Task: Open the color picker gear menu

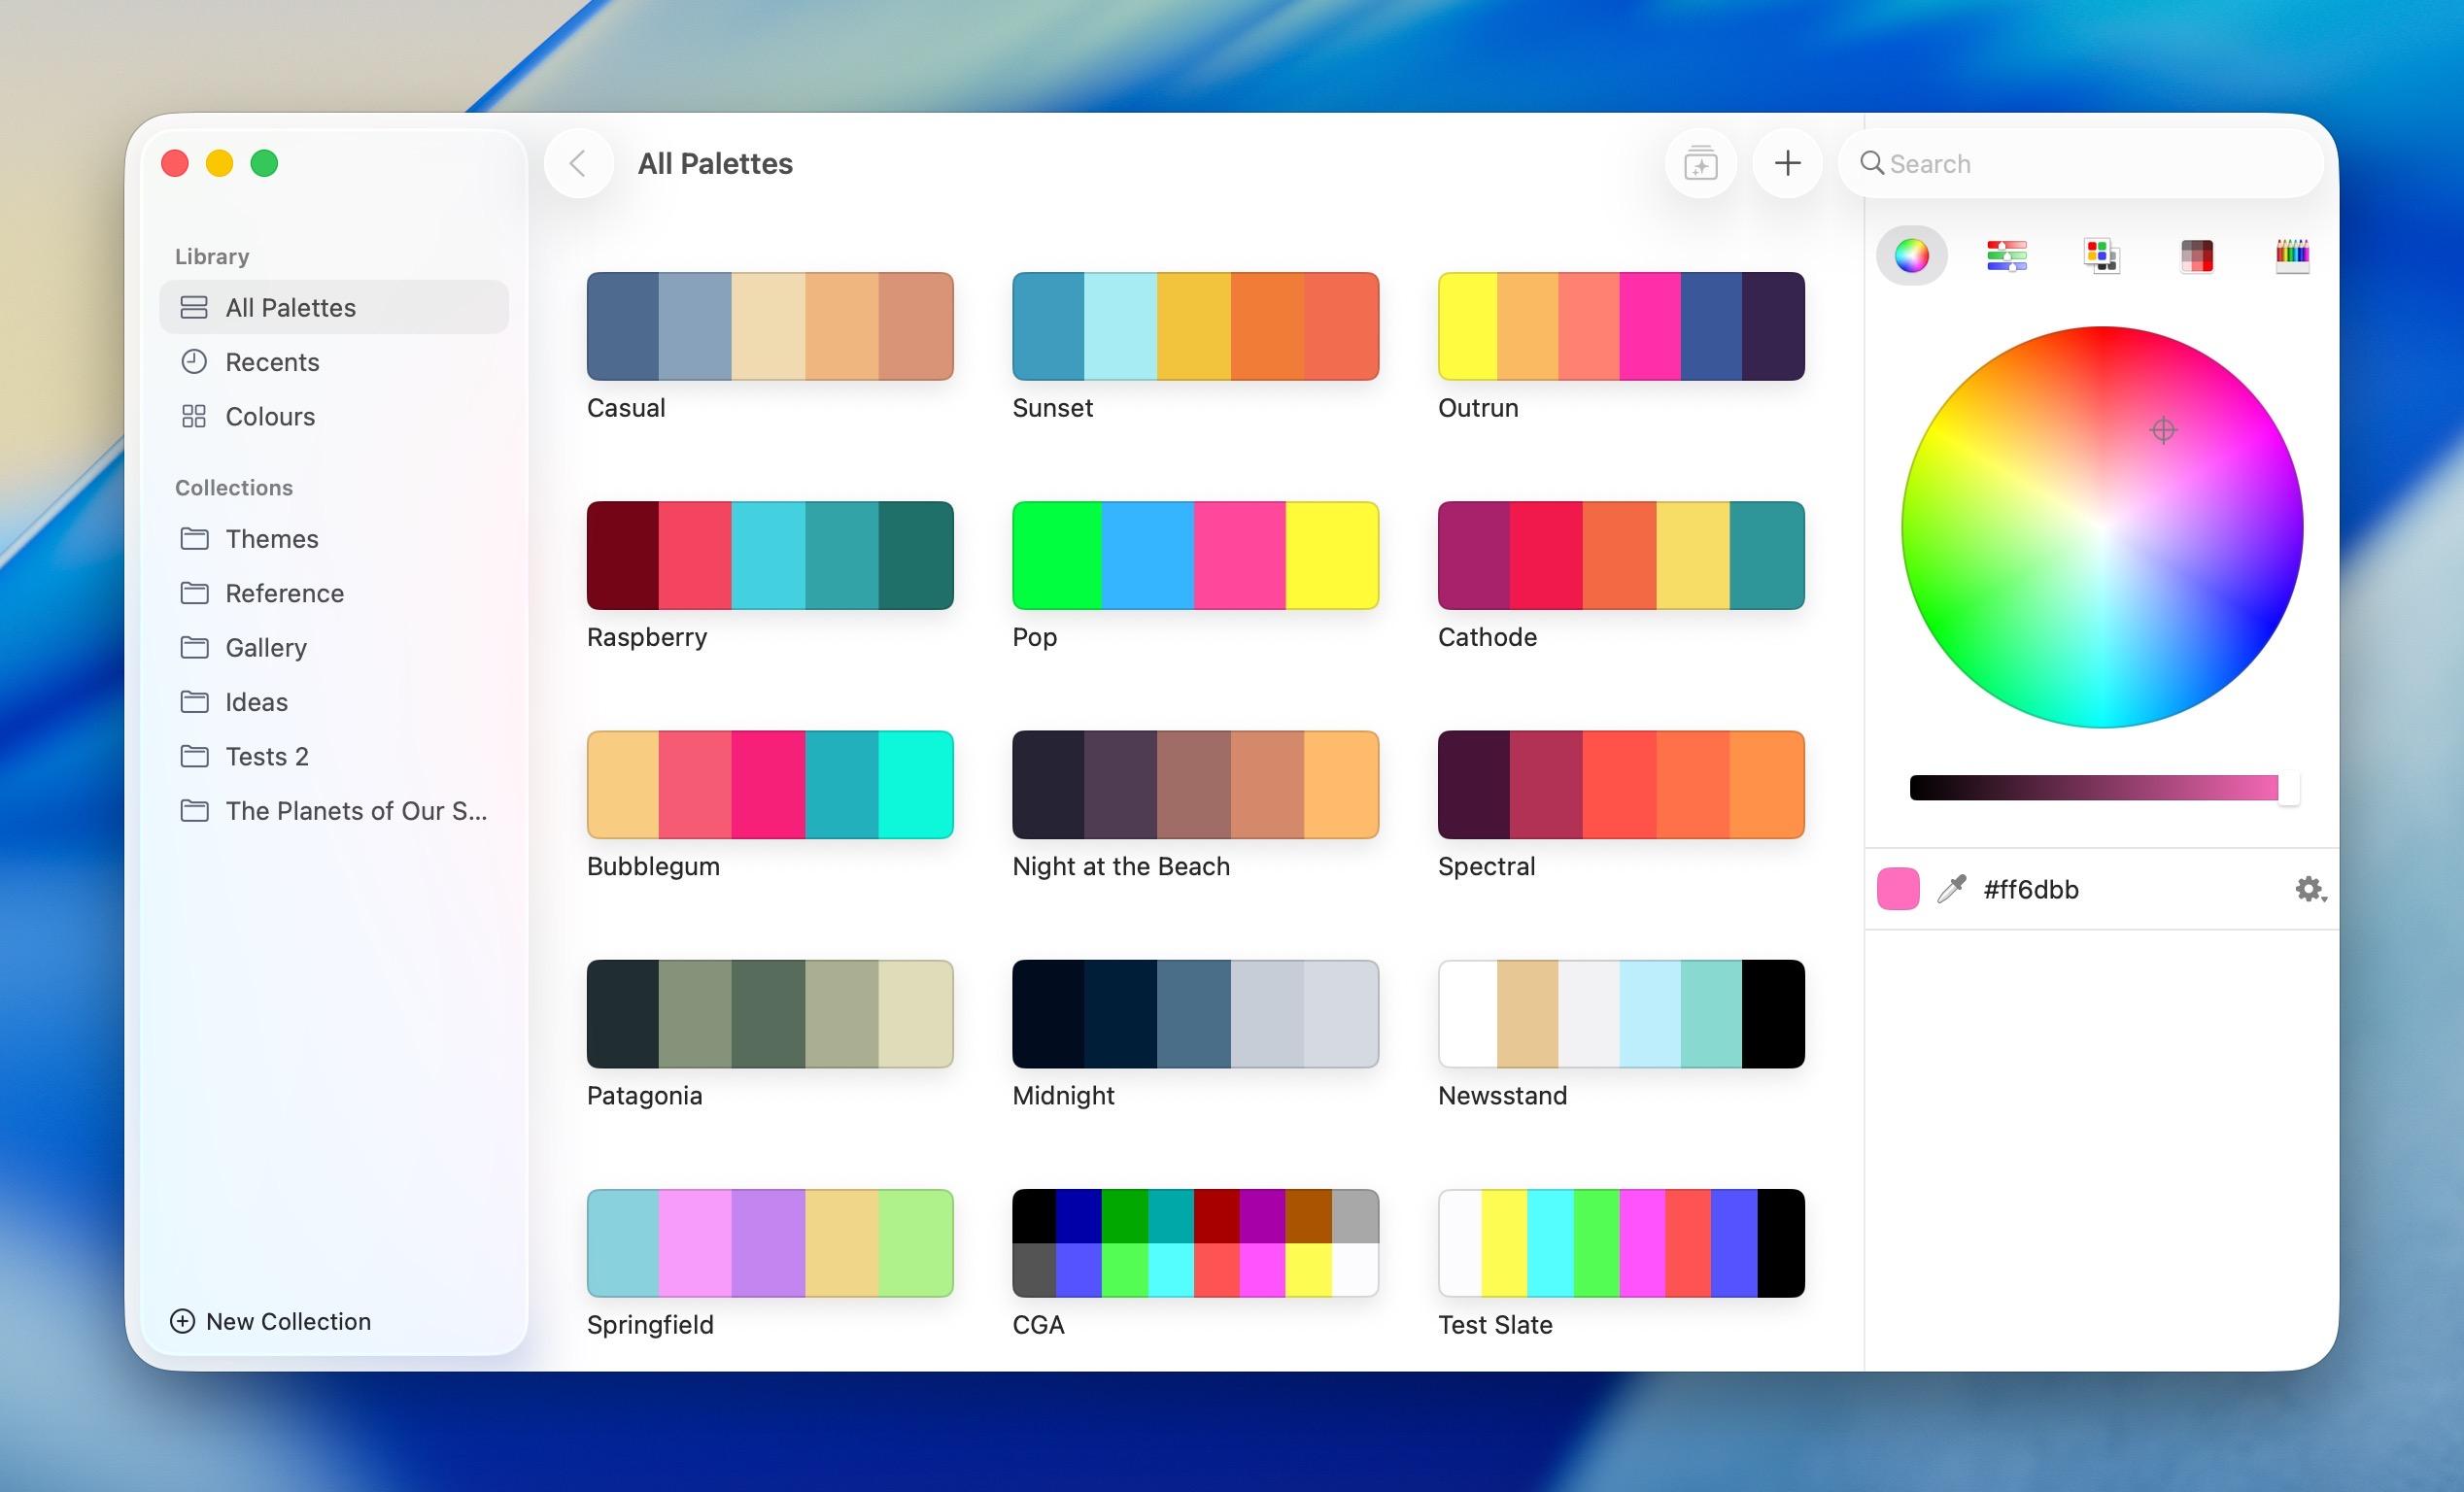Action: pos(2309,889)
